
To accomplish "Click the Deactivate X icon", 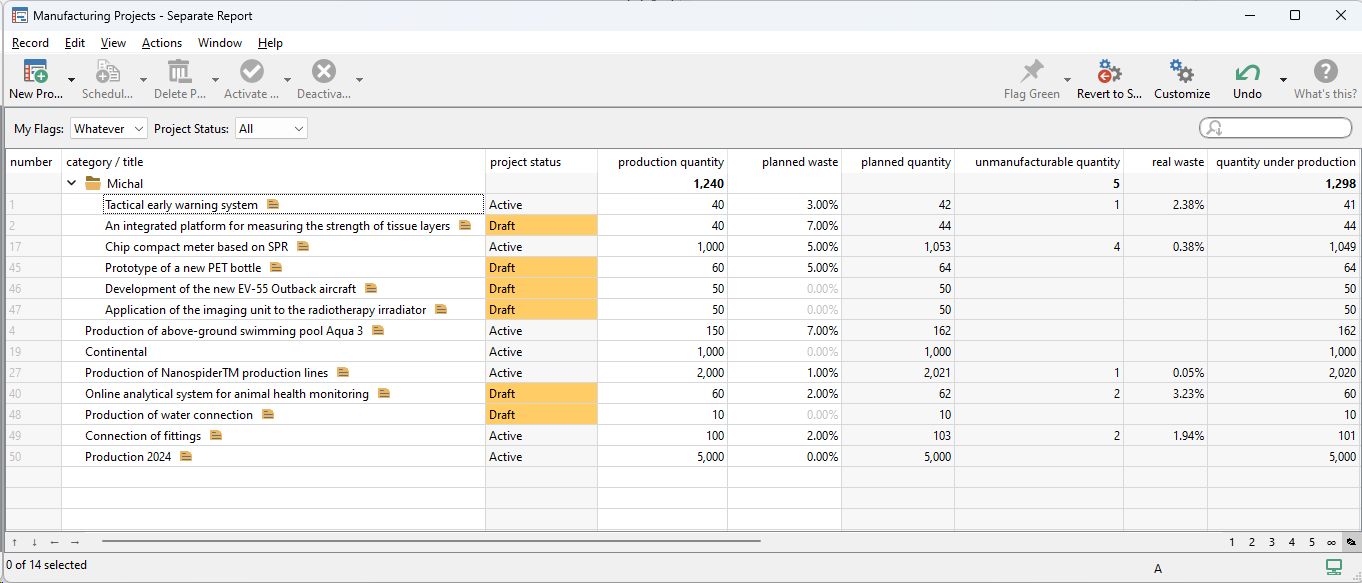I will click(x=323, y=72).
